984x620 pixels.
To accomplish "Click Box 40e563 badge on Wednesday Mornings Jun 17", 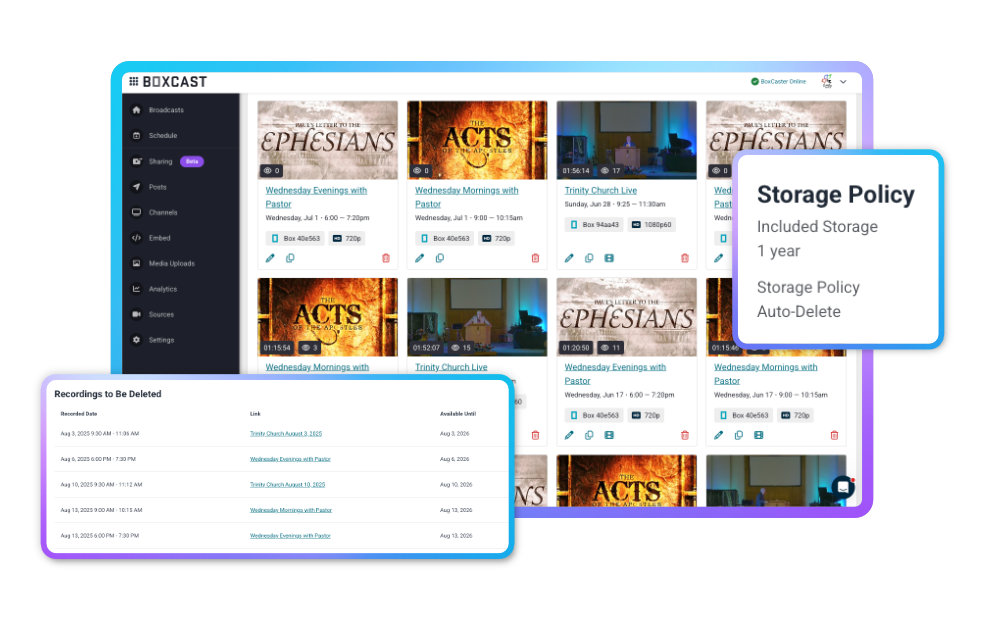I will point(744,415).
